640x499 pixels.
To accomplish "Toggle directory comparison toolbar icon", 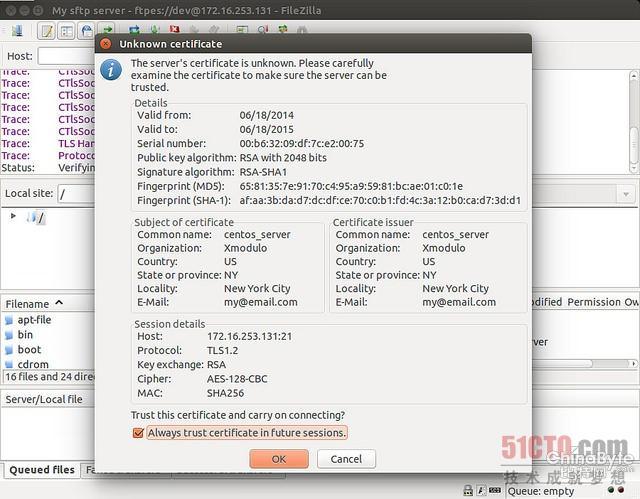I will [263, 29].
